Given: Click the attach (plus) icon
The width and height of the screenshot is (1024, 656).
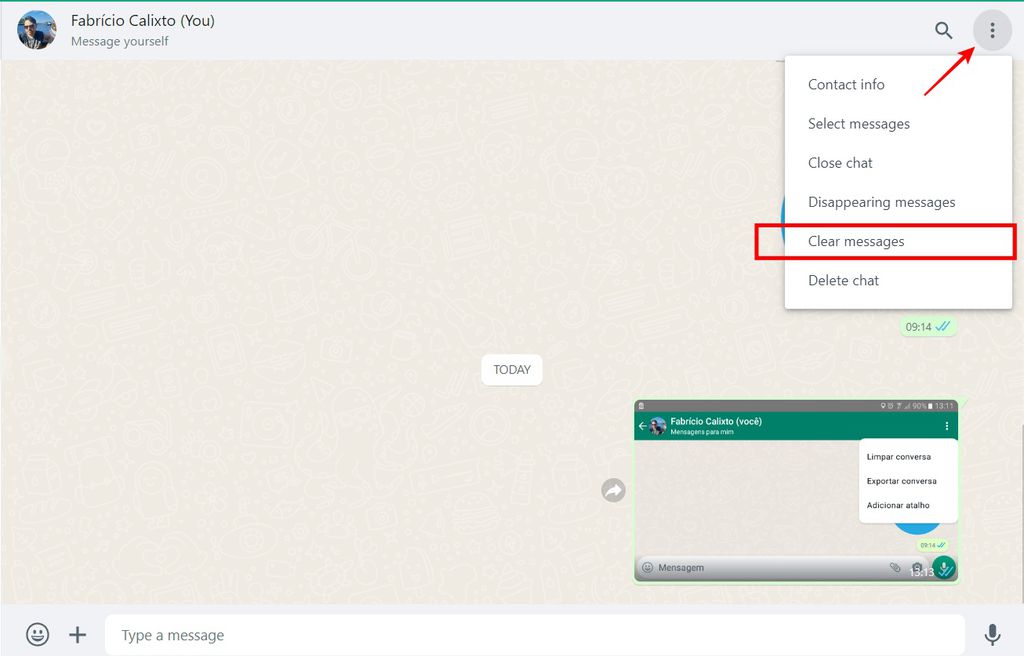Looking at the screenshot, I should pyautogui.click(x=77, y=634).
